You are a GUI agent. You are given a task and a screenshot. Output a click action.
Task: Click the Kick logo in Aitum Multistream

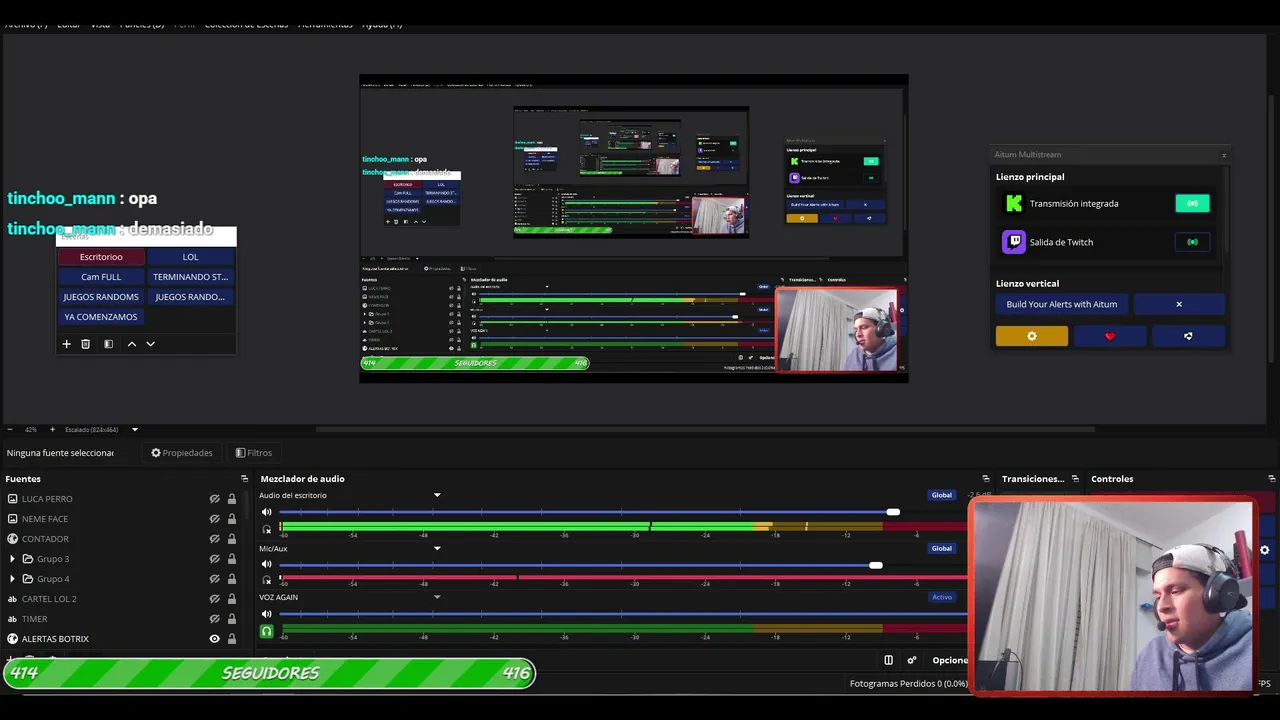coord(1014,204)
